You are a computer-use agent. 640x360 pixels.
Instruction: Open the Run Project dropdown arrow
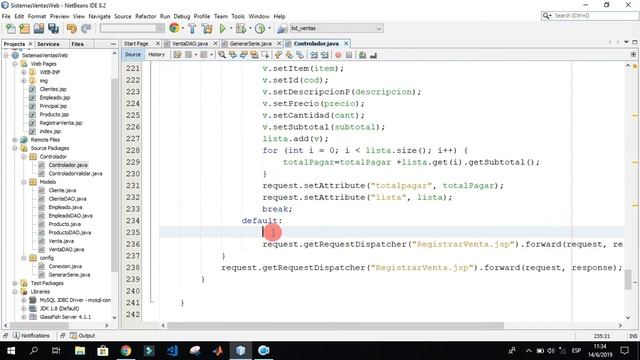pyautogui.click(x=231, y=29)
